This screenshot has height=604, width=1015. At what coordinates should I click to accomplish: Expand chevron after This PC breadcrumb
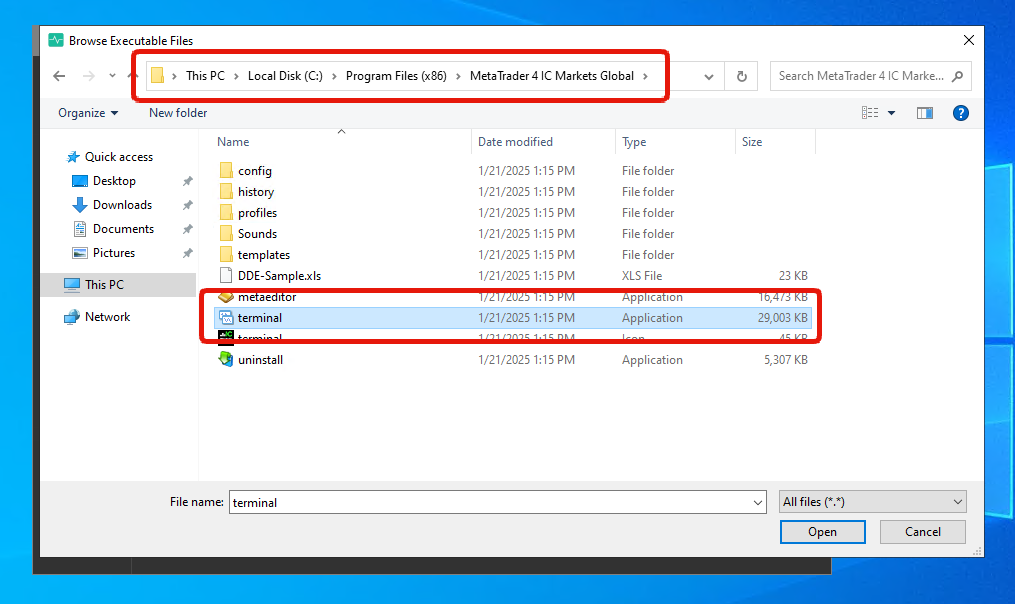[x=236, y=76]
